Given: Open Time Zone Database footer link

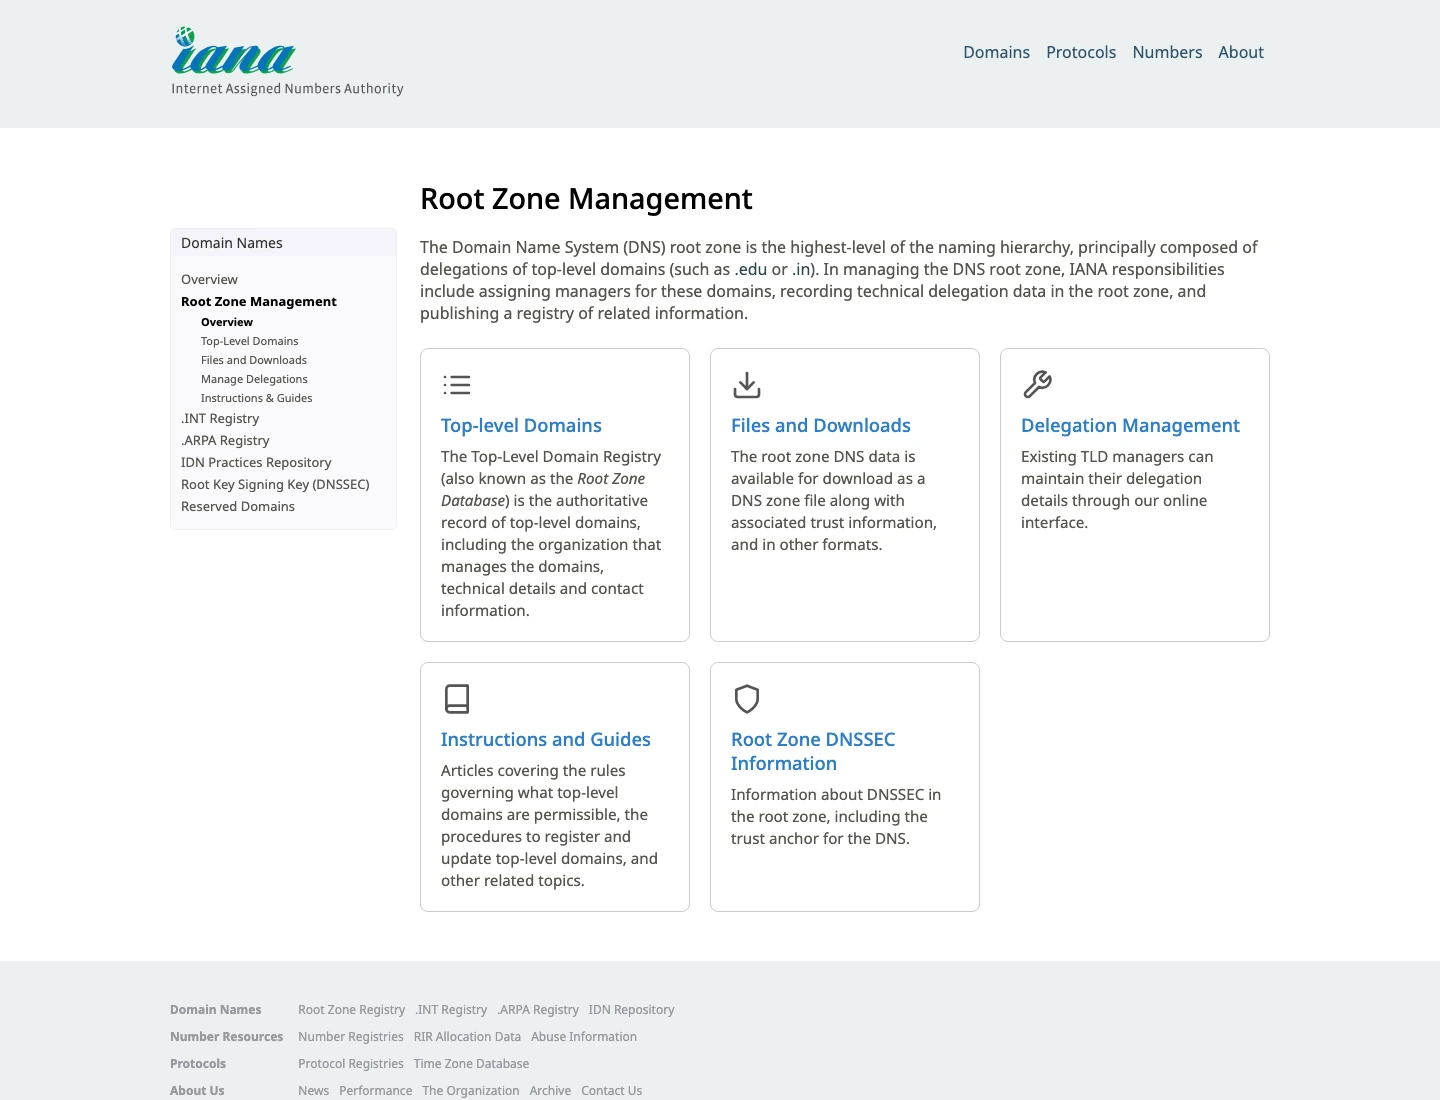Looking at the screenshot, I should [x=471, y=1064].
